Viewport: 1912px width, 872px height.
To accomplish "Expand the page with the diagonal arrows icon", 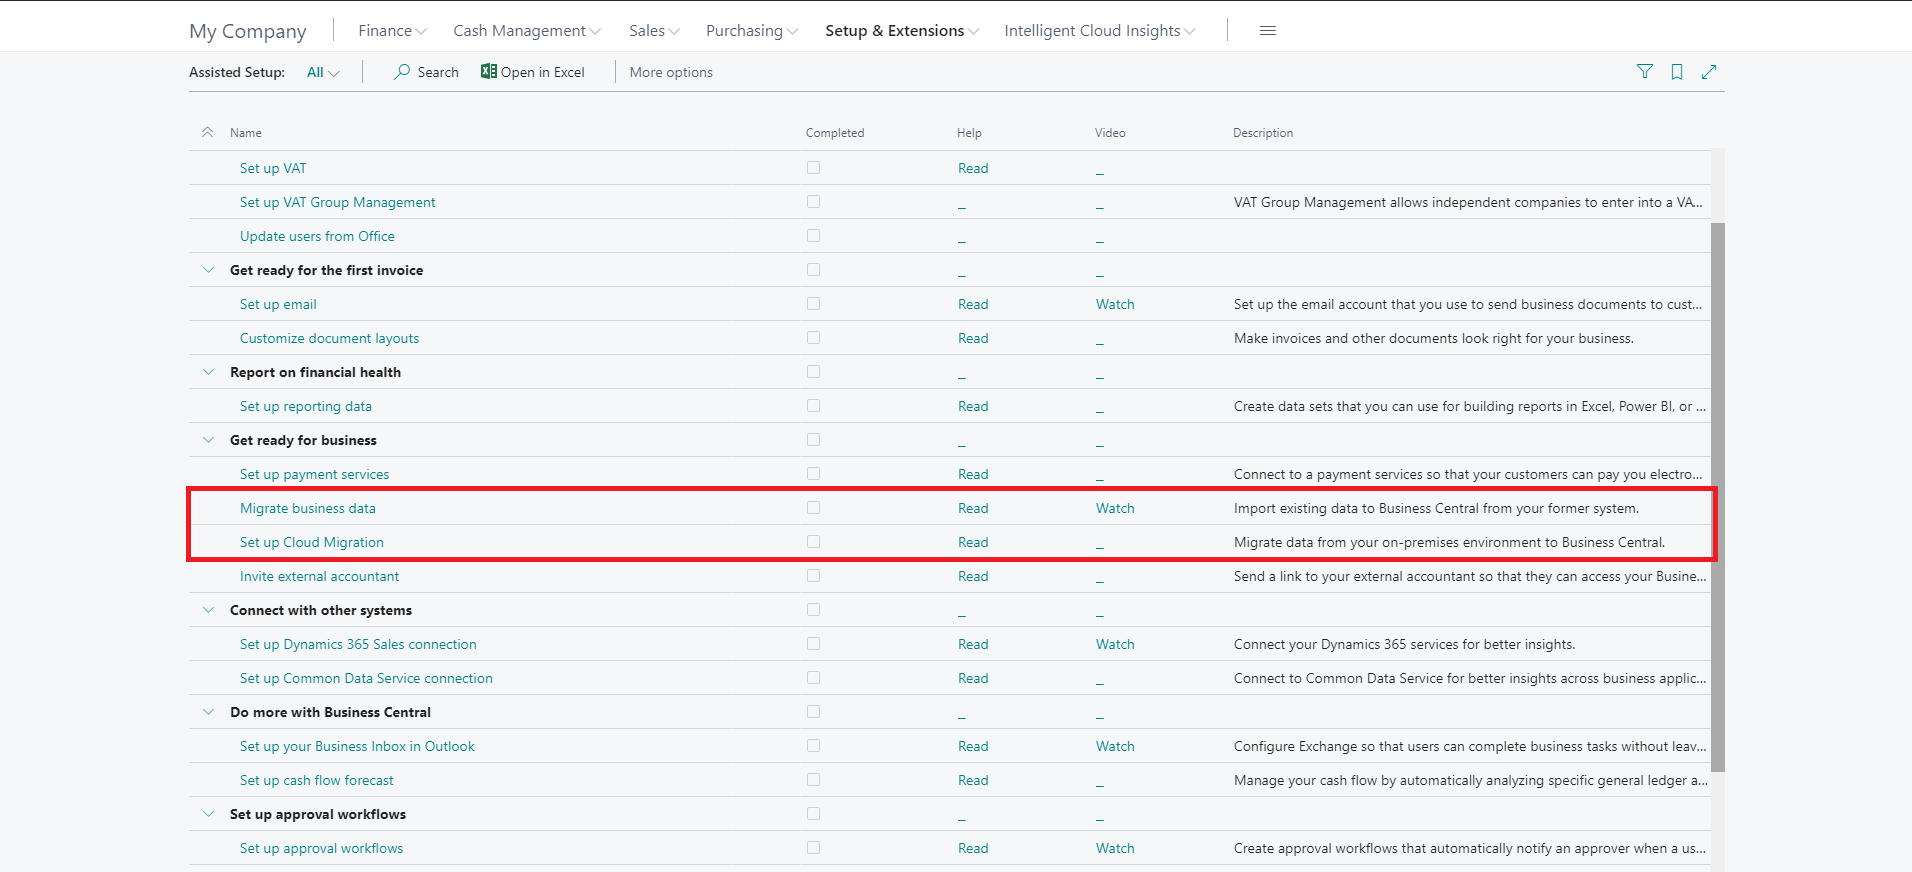I will tap(1709, 72).
